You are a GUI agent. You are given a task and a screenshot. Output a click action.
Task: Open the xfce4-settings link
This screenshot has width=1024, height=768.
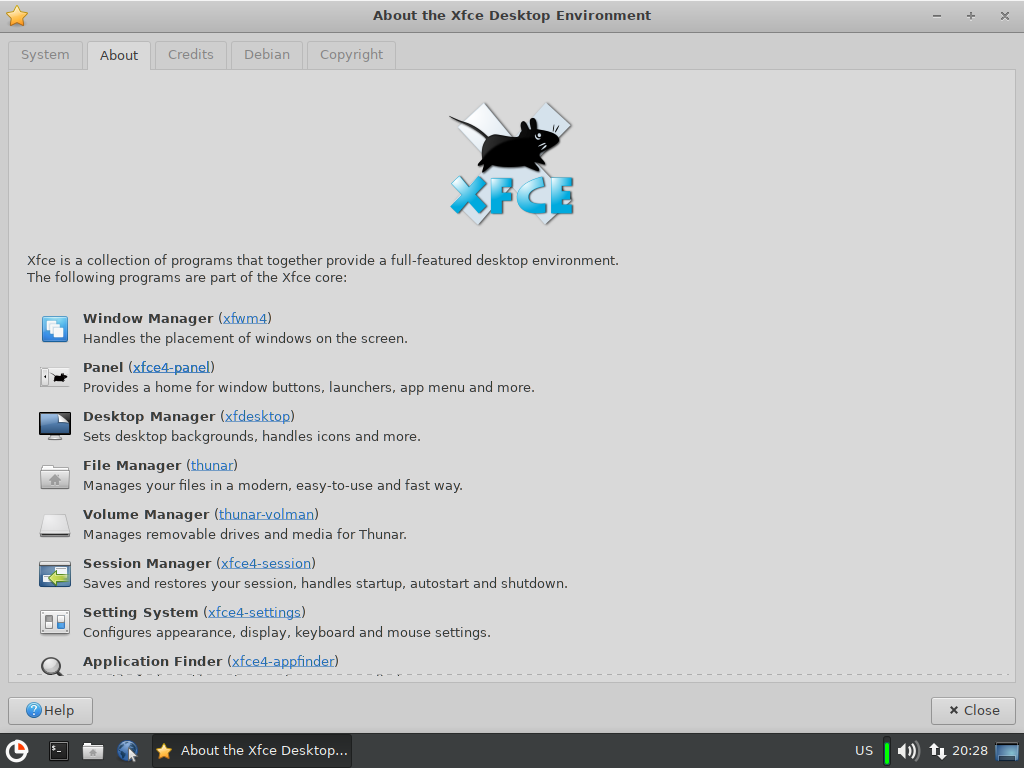[x=255, y=613]
